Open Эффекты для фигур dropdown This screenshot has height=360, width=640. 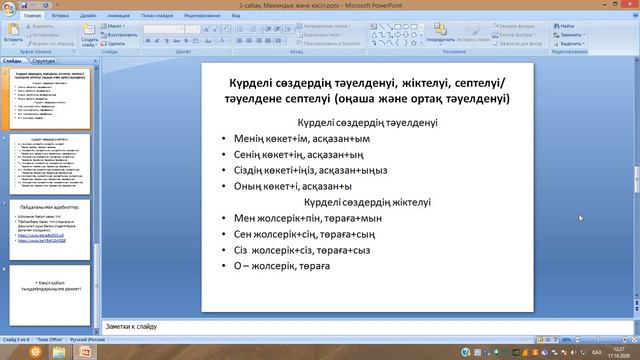519,43
